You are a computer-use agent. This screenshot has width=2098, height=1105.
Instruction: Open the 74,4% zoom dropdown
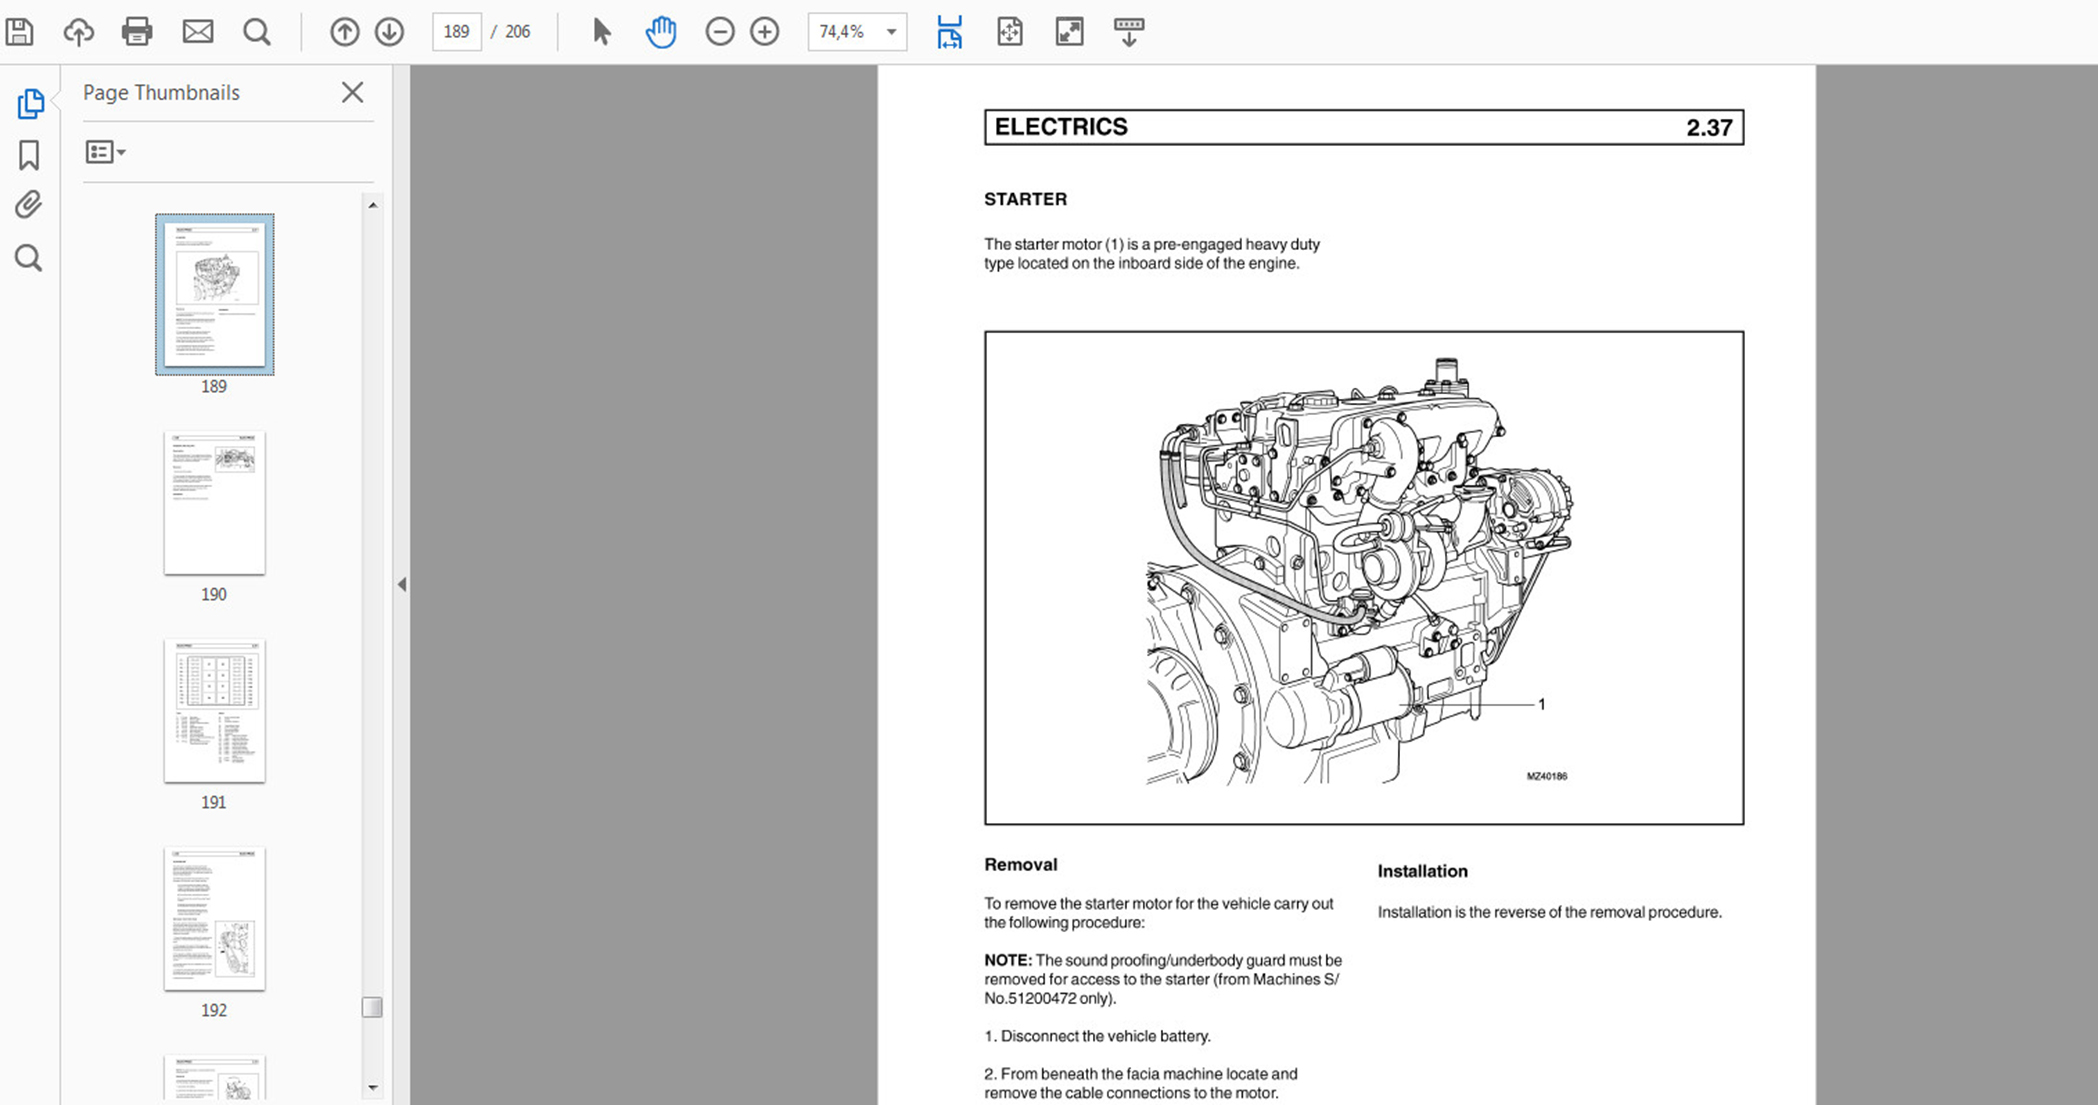click(x=890, y=32)
